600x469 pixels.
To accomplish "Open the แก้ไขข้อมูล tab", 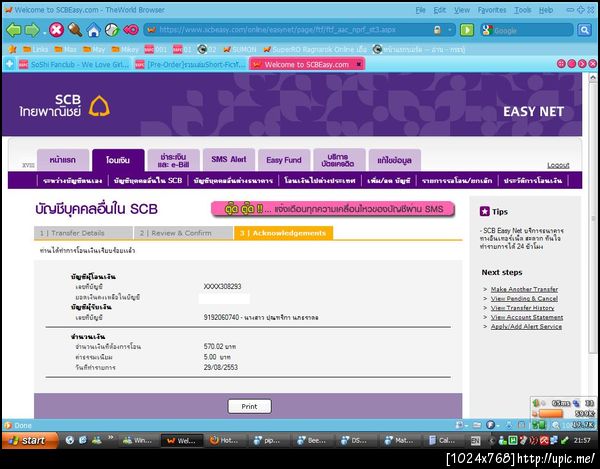I will (395, 160).
